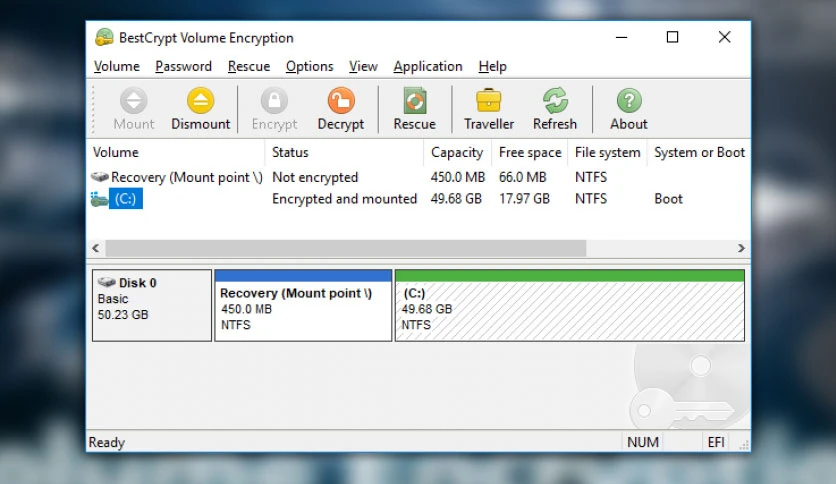Sort by the Volume column header
Screen dimensions: 836x484
click(176, 152)
